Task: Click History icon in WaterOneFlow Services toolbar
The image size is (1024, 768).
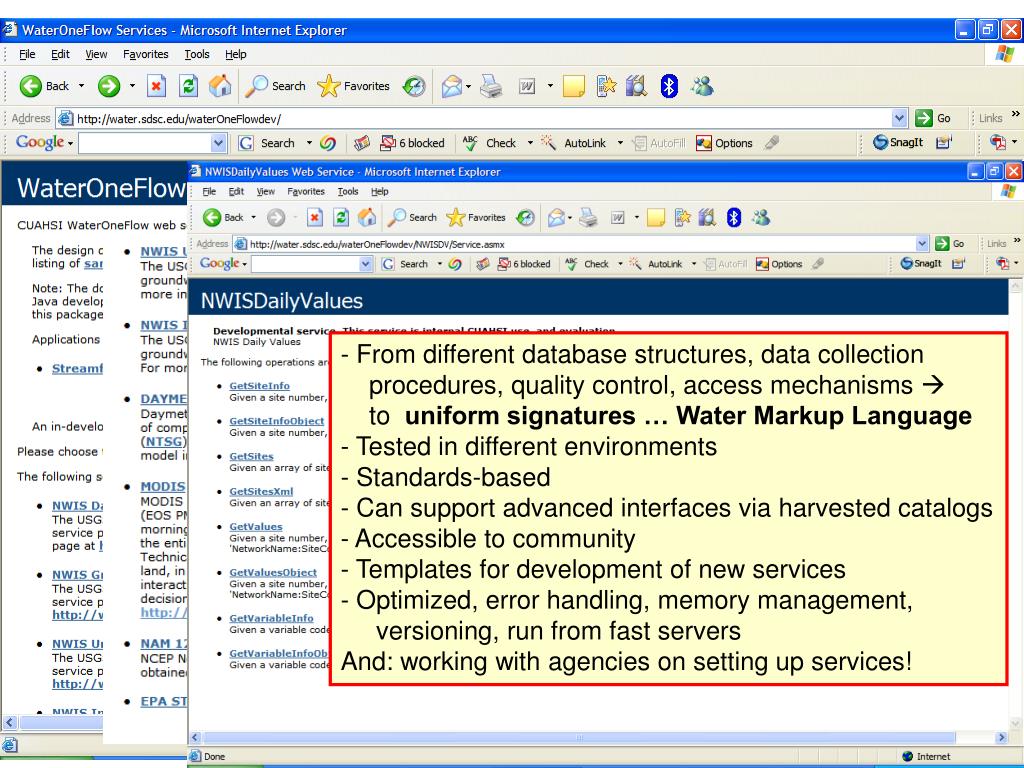Action: (x=414, y=86)
